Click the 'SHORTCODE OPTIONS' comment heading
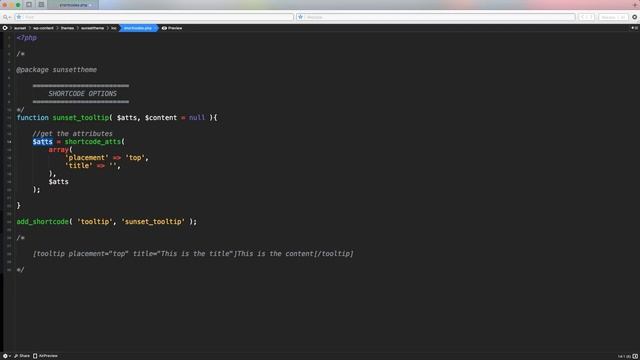The image size is (640, 360). click(82, 93)
